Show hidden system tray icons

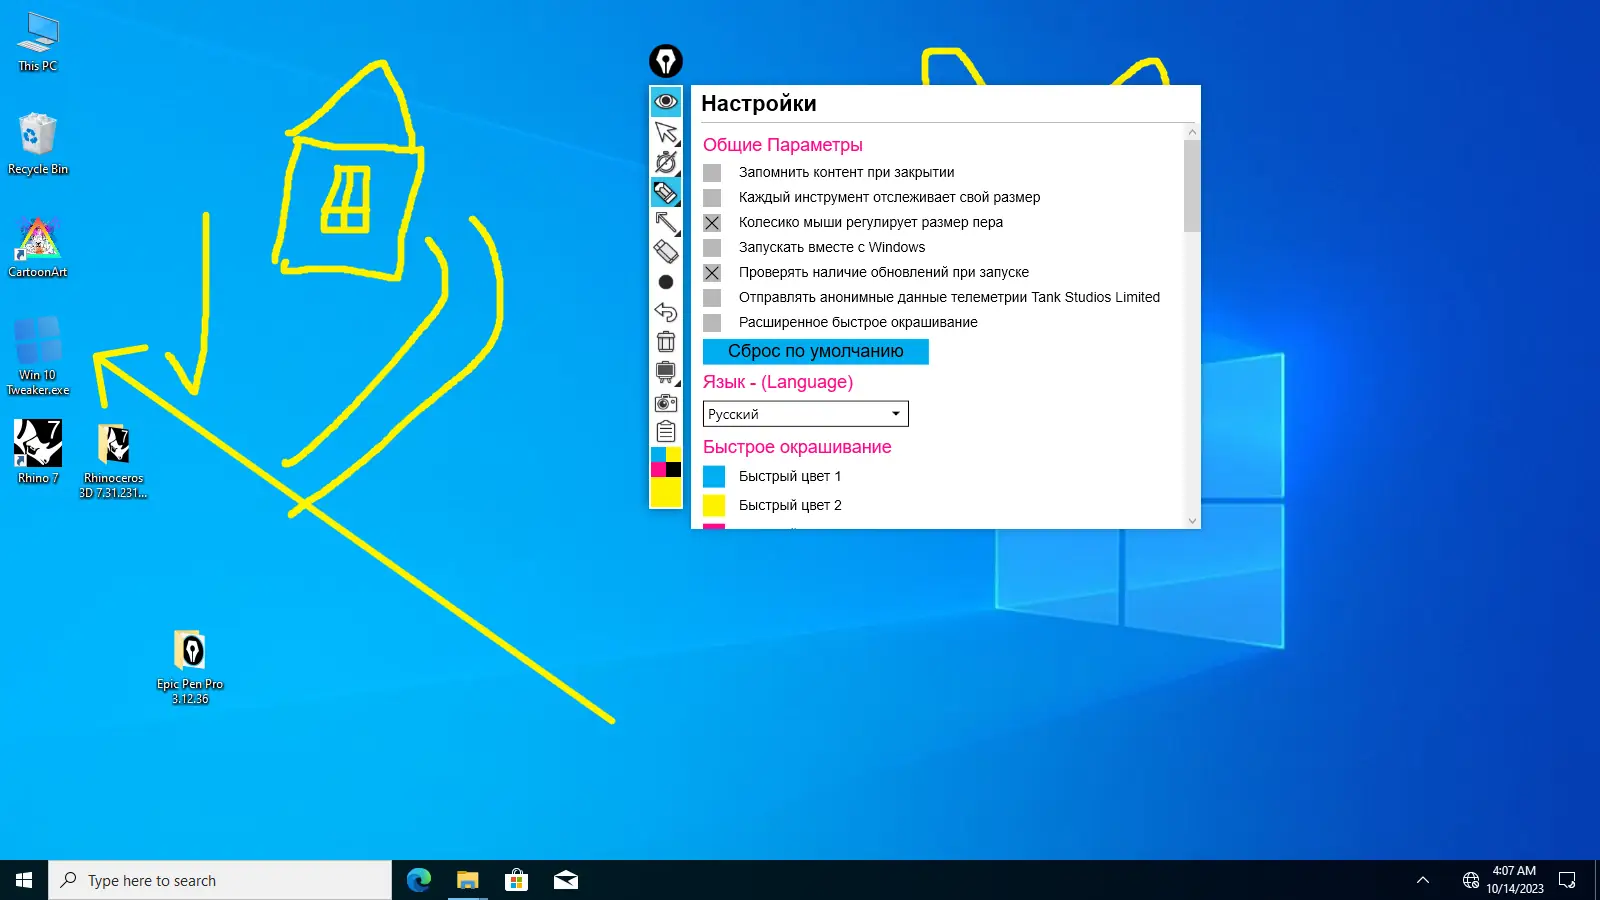pyautogui.click(x=1423, y=880)
